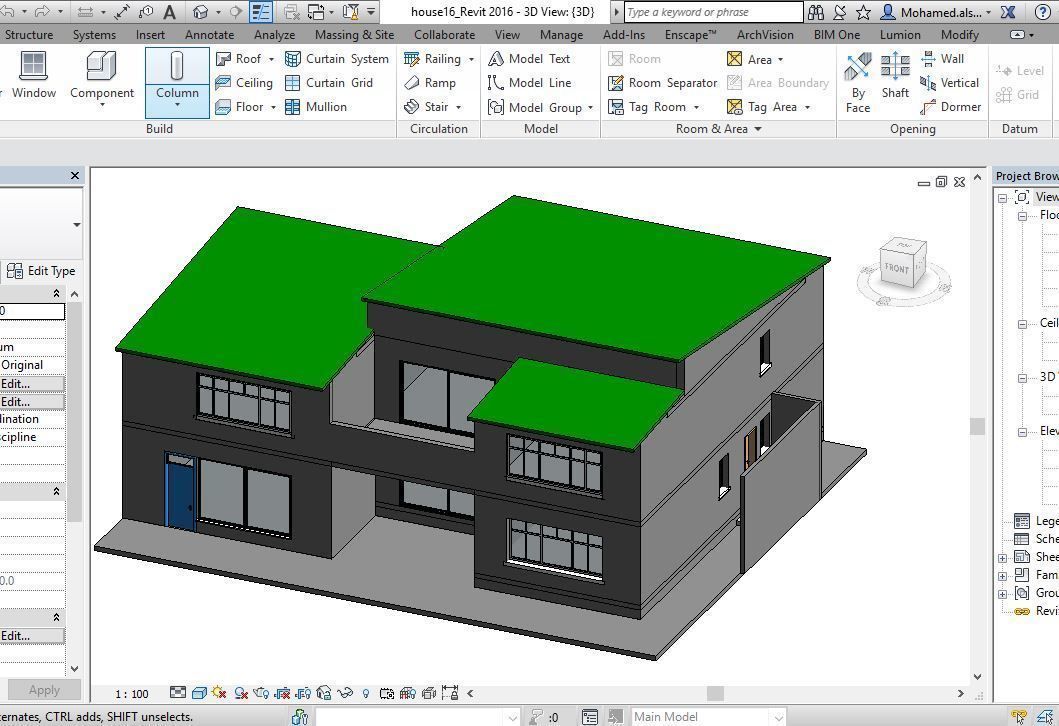Open the Mohamed.als... user account menu
This screenshot has height=726, width=1059.
click(x=935, y=12)
